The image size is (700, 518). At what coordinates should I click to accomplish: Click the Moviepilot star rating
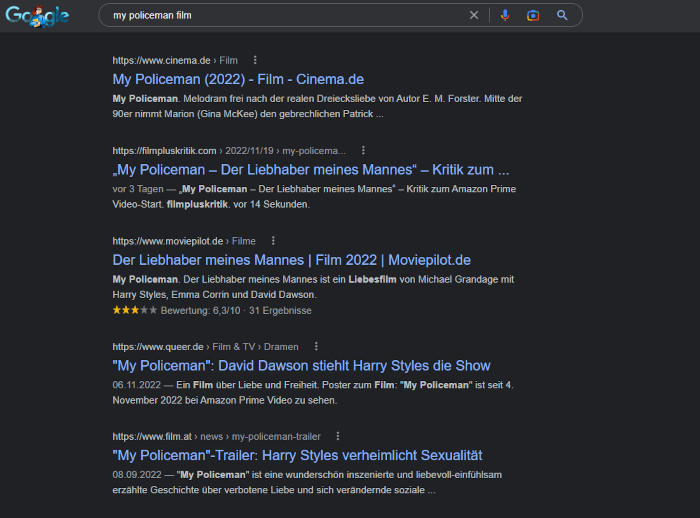pos(134,311)
